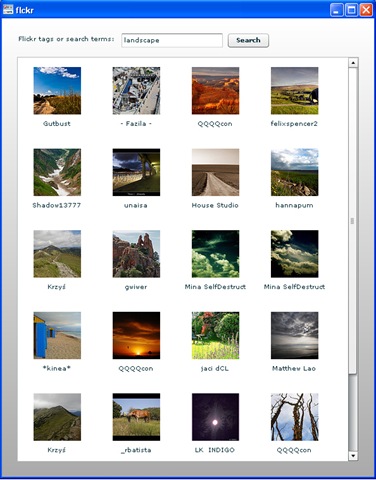376x480 pixels.
Task: Click the jaci dCL author label
Action: (215, 368)
